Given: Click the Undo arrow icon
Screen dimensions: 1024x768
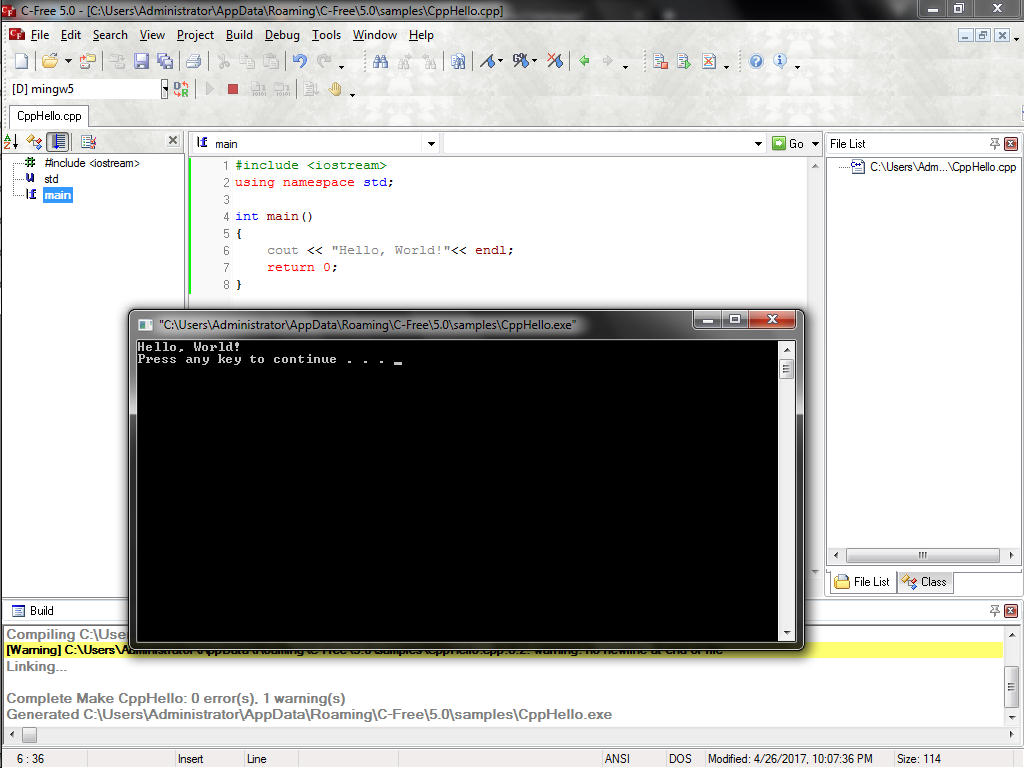Looking at the screenshot, I should pyautogui.click(x=299, y=61).
